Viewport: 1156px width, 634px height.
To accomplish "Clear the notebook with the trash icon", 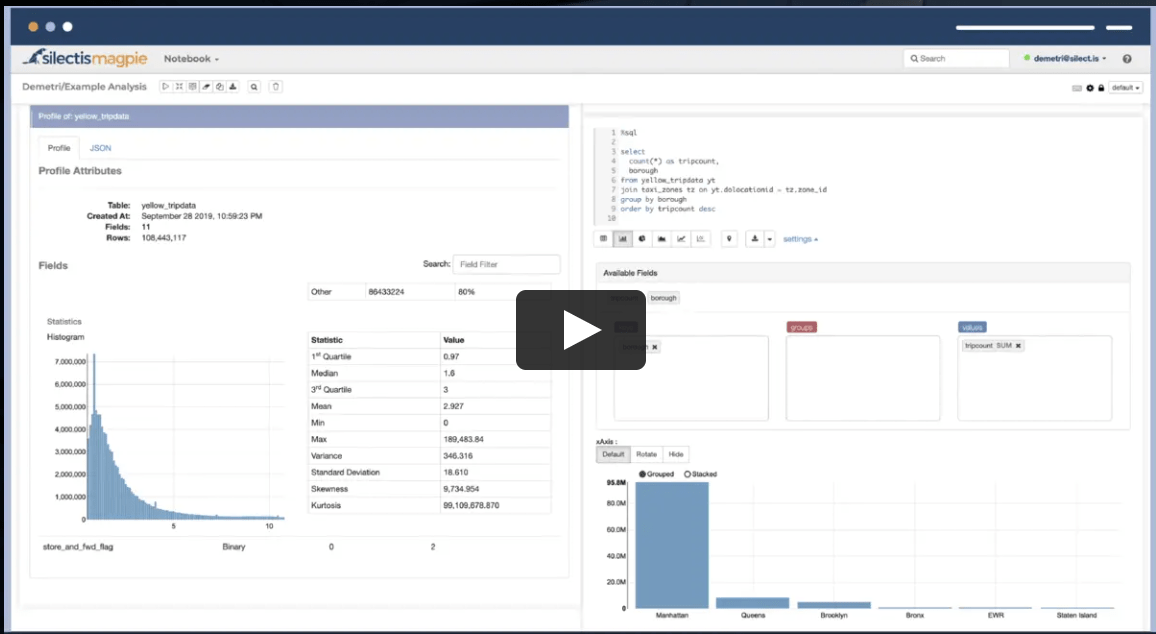I will tap(275, 86).
